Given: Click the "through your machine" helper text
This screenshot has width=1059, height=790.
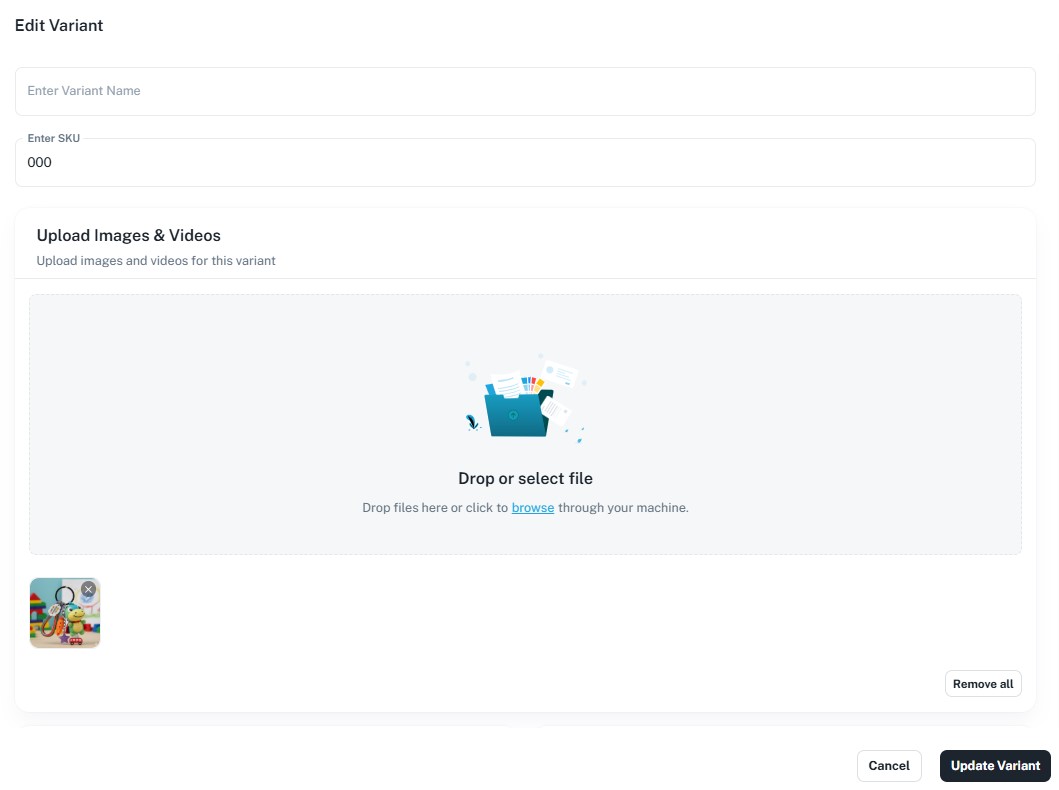Looking at the screenshot, I should click(x=623, y=508).
